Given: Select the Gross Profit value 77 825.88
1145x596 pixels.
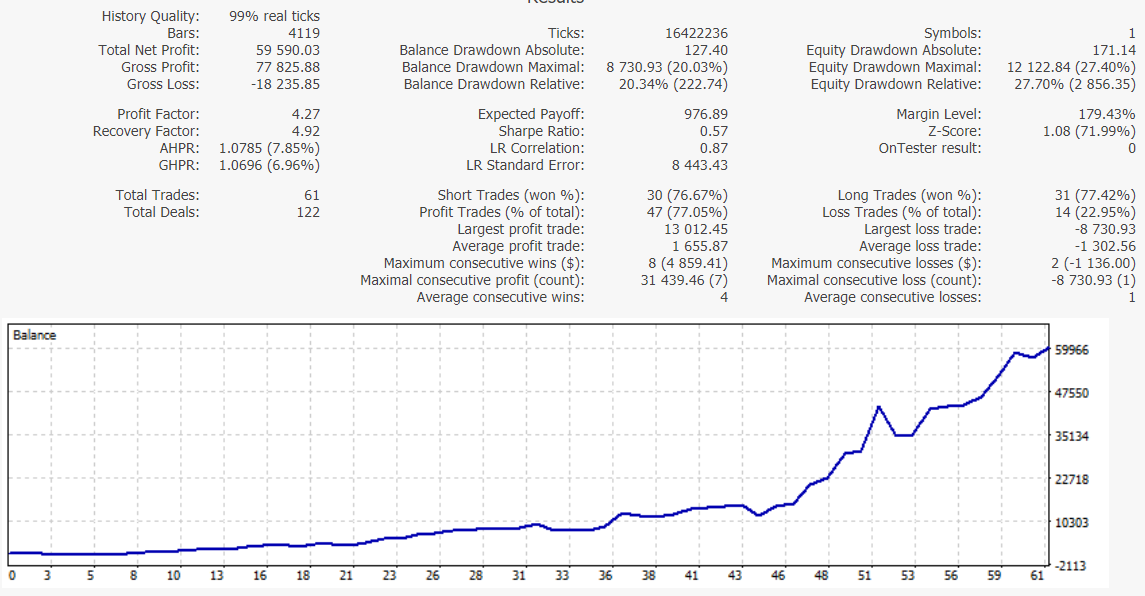Looking at the screenshot, I should [288, 67].
